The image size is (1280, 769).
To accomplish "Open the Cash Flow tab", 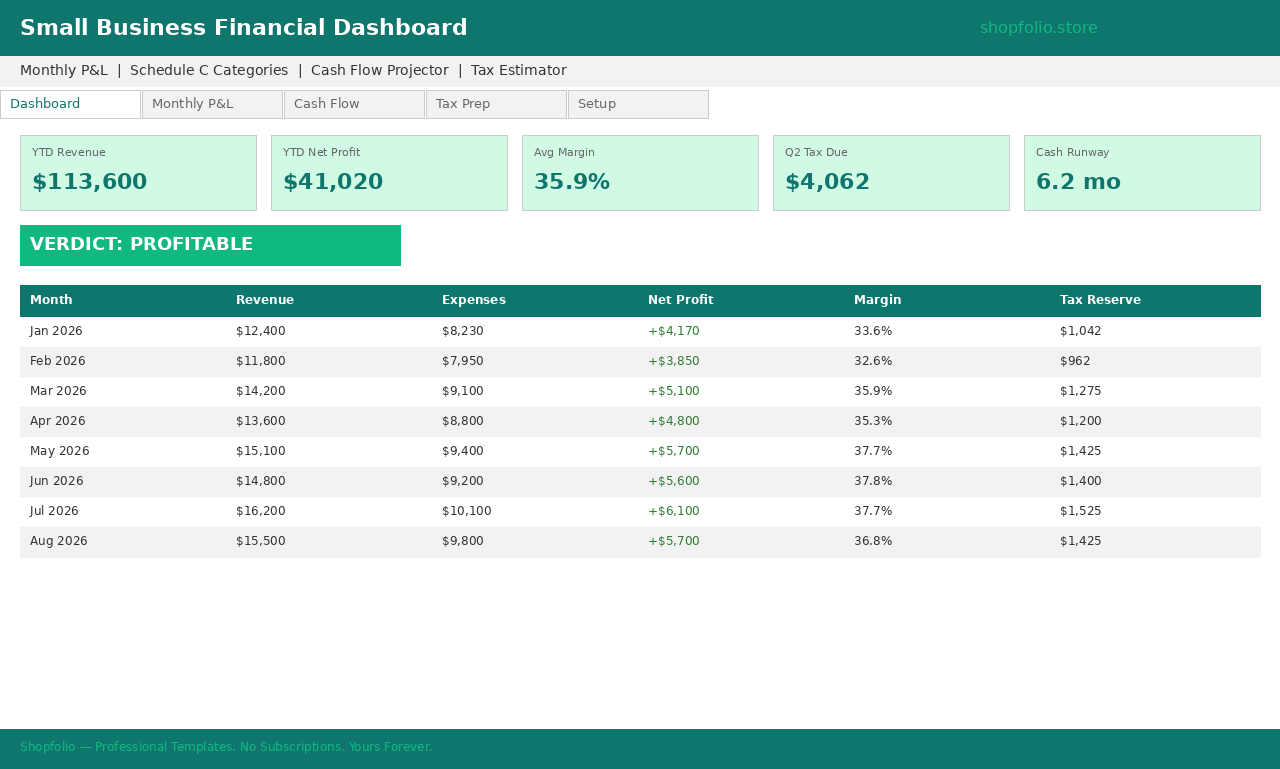I will [354, 104].
